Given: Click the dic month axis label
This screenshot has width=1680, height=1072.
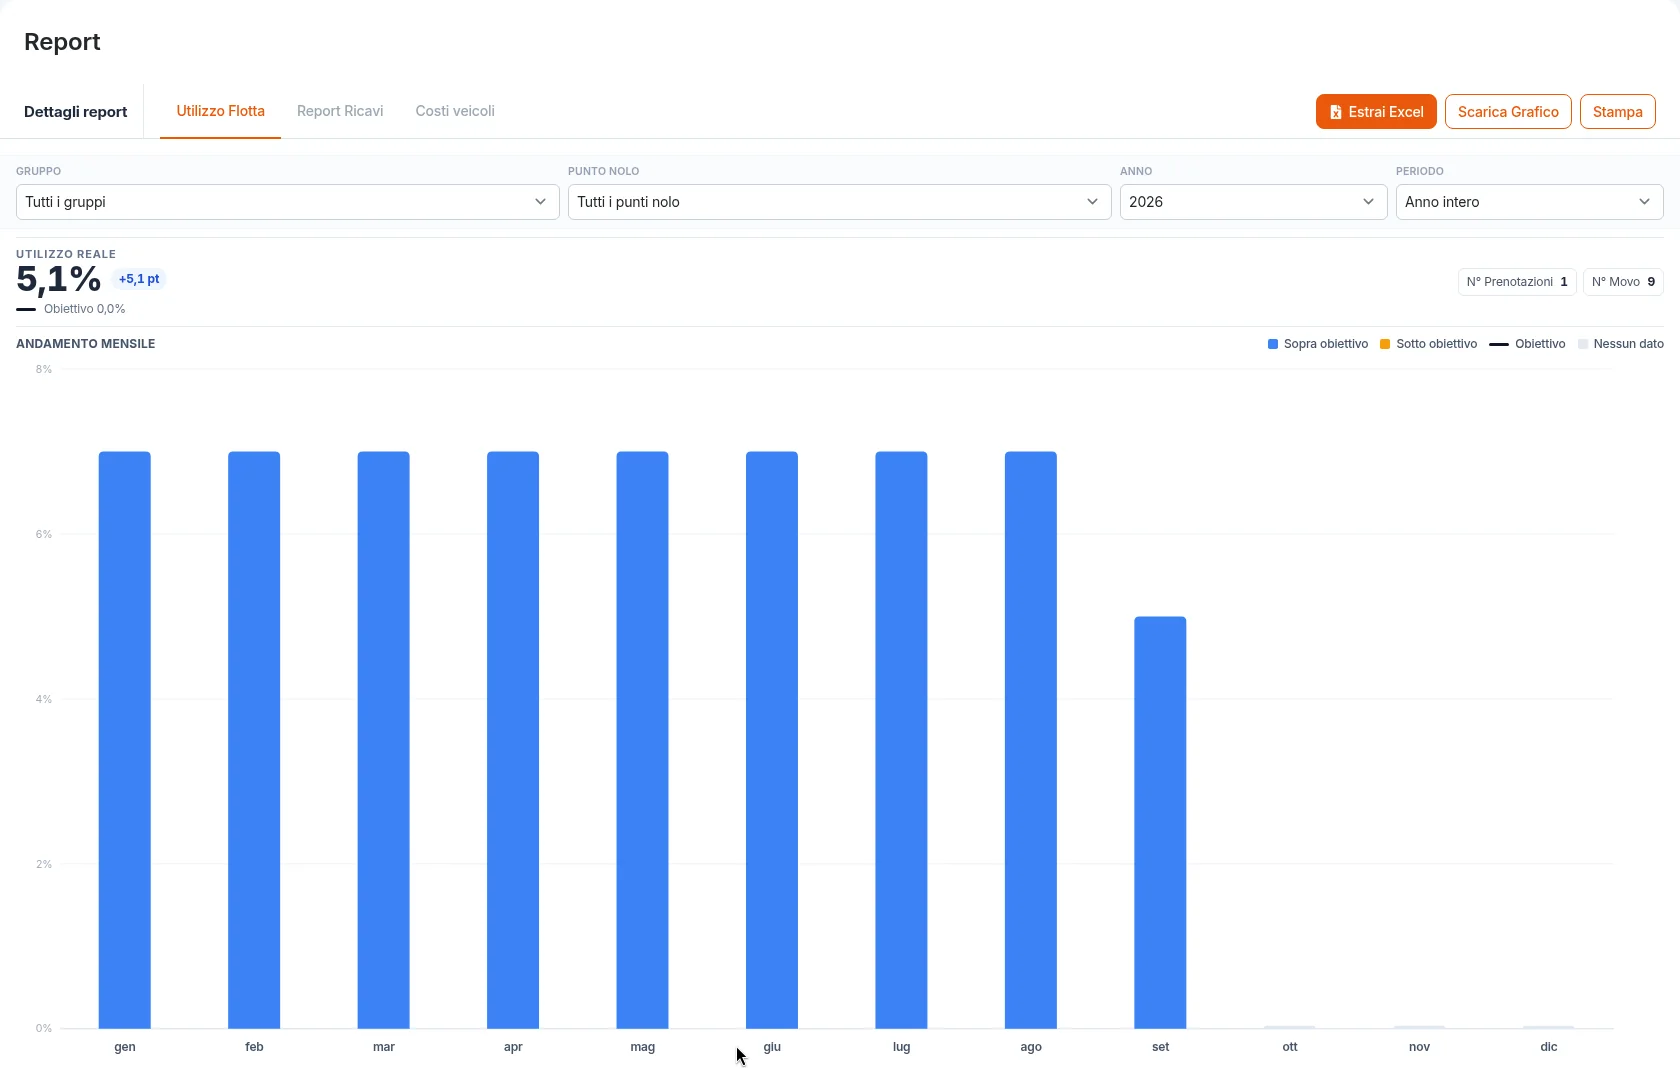Looking at the screenshot, I should 1549,1047.
